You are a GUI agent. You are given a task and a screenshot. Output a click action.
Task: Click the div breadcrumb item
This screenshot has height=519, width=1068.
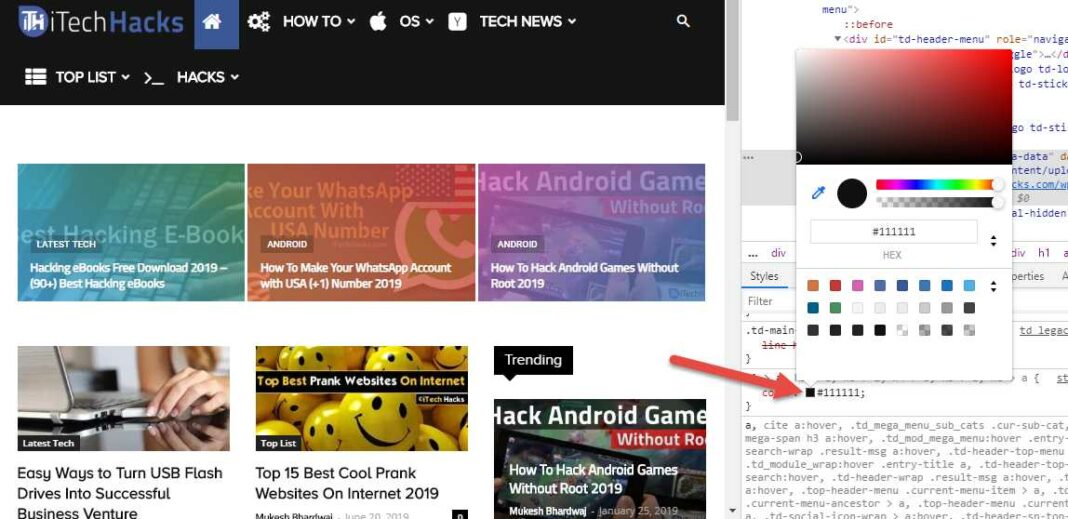point(778,253)
